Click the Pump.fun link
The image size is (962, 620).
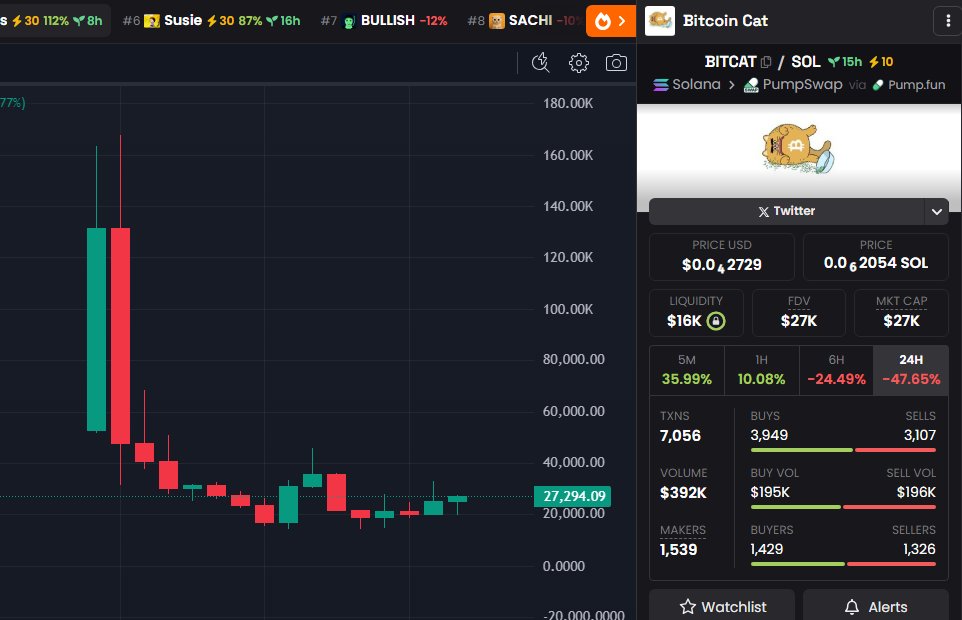pyautogui.click(x=909, y=85)
